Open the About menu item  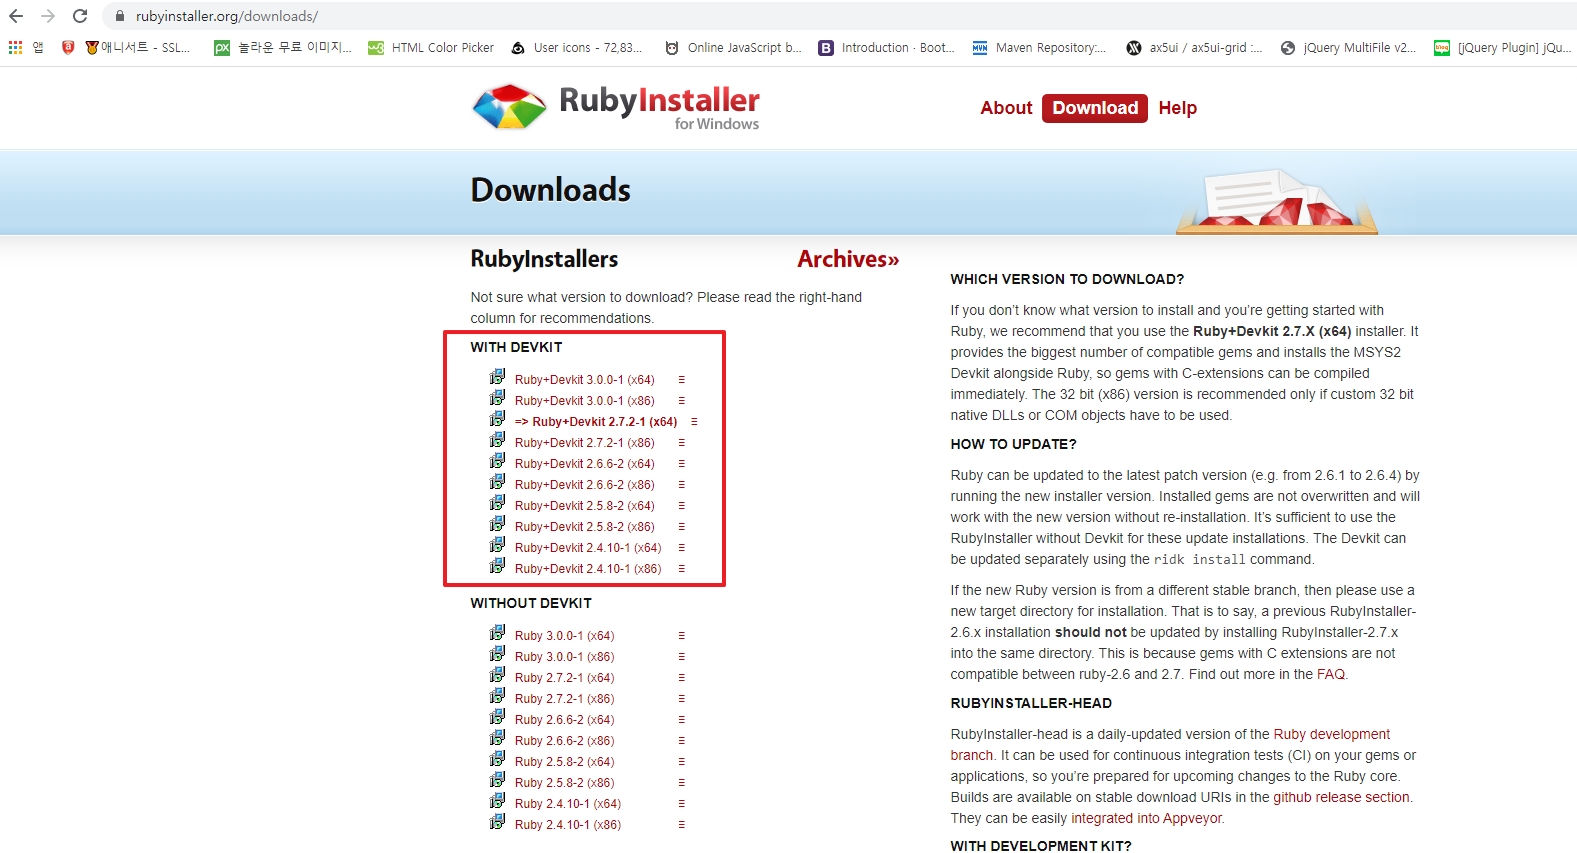tap(1006, 108)
